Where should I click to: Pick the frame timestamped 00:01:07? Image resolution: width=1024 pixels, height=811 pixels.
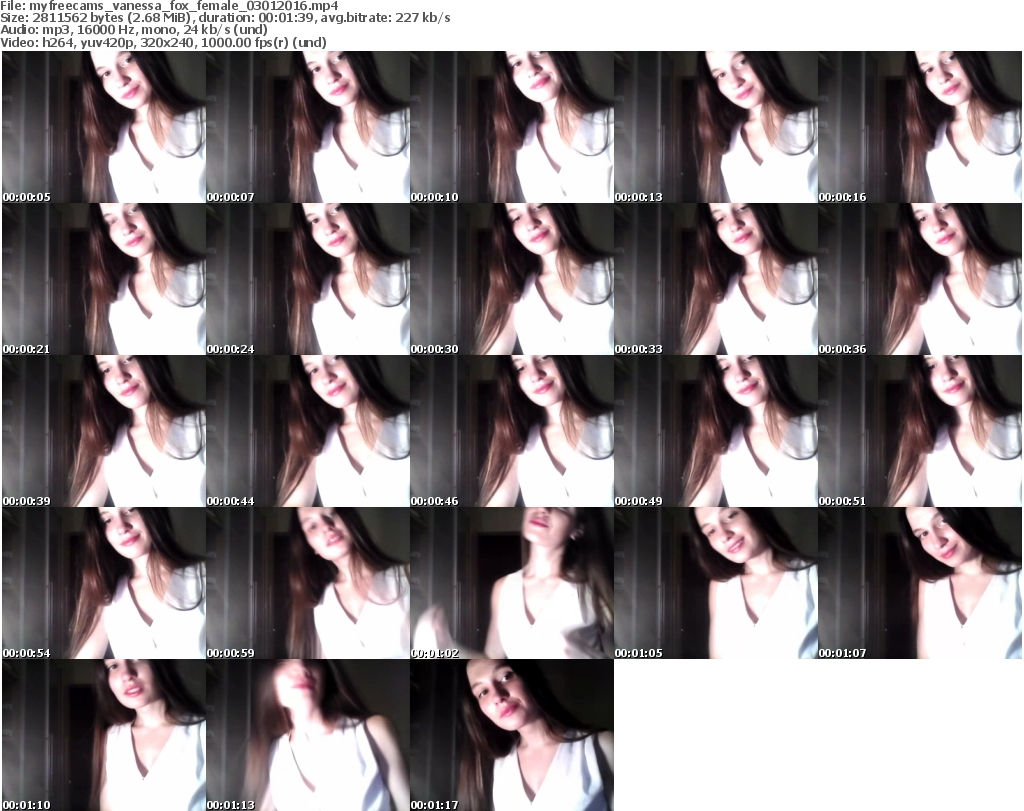[920, 583]
